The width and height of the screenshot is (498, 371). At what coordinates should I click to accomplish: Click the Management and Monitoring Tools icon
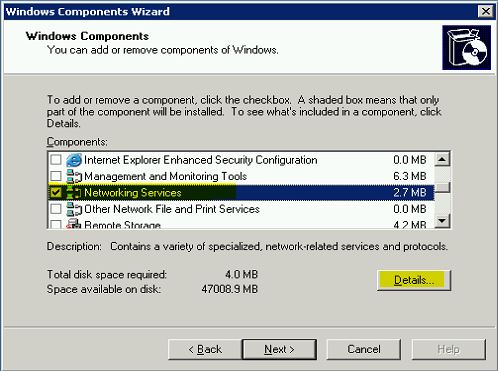point(74,176)
